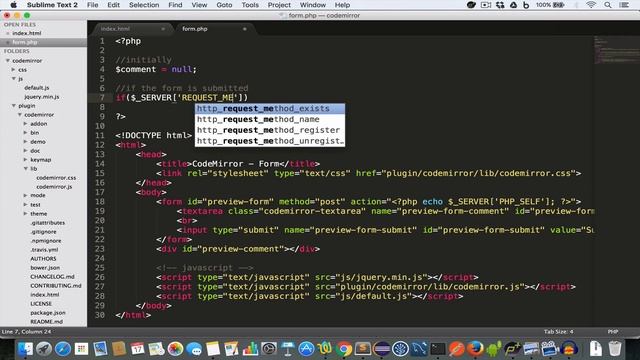Open Notification Center list icon
Screen dimensions: 640x360
tap(624, 5)
